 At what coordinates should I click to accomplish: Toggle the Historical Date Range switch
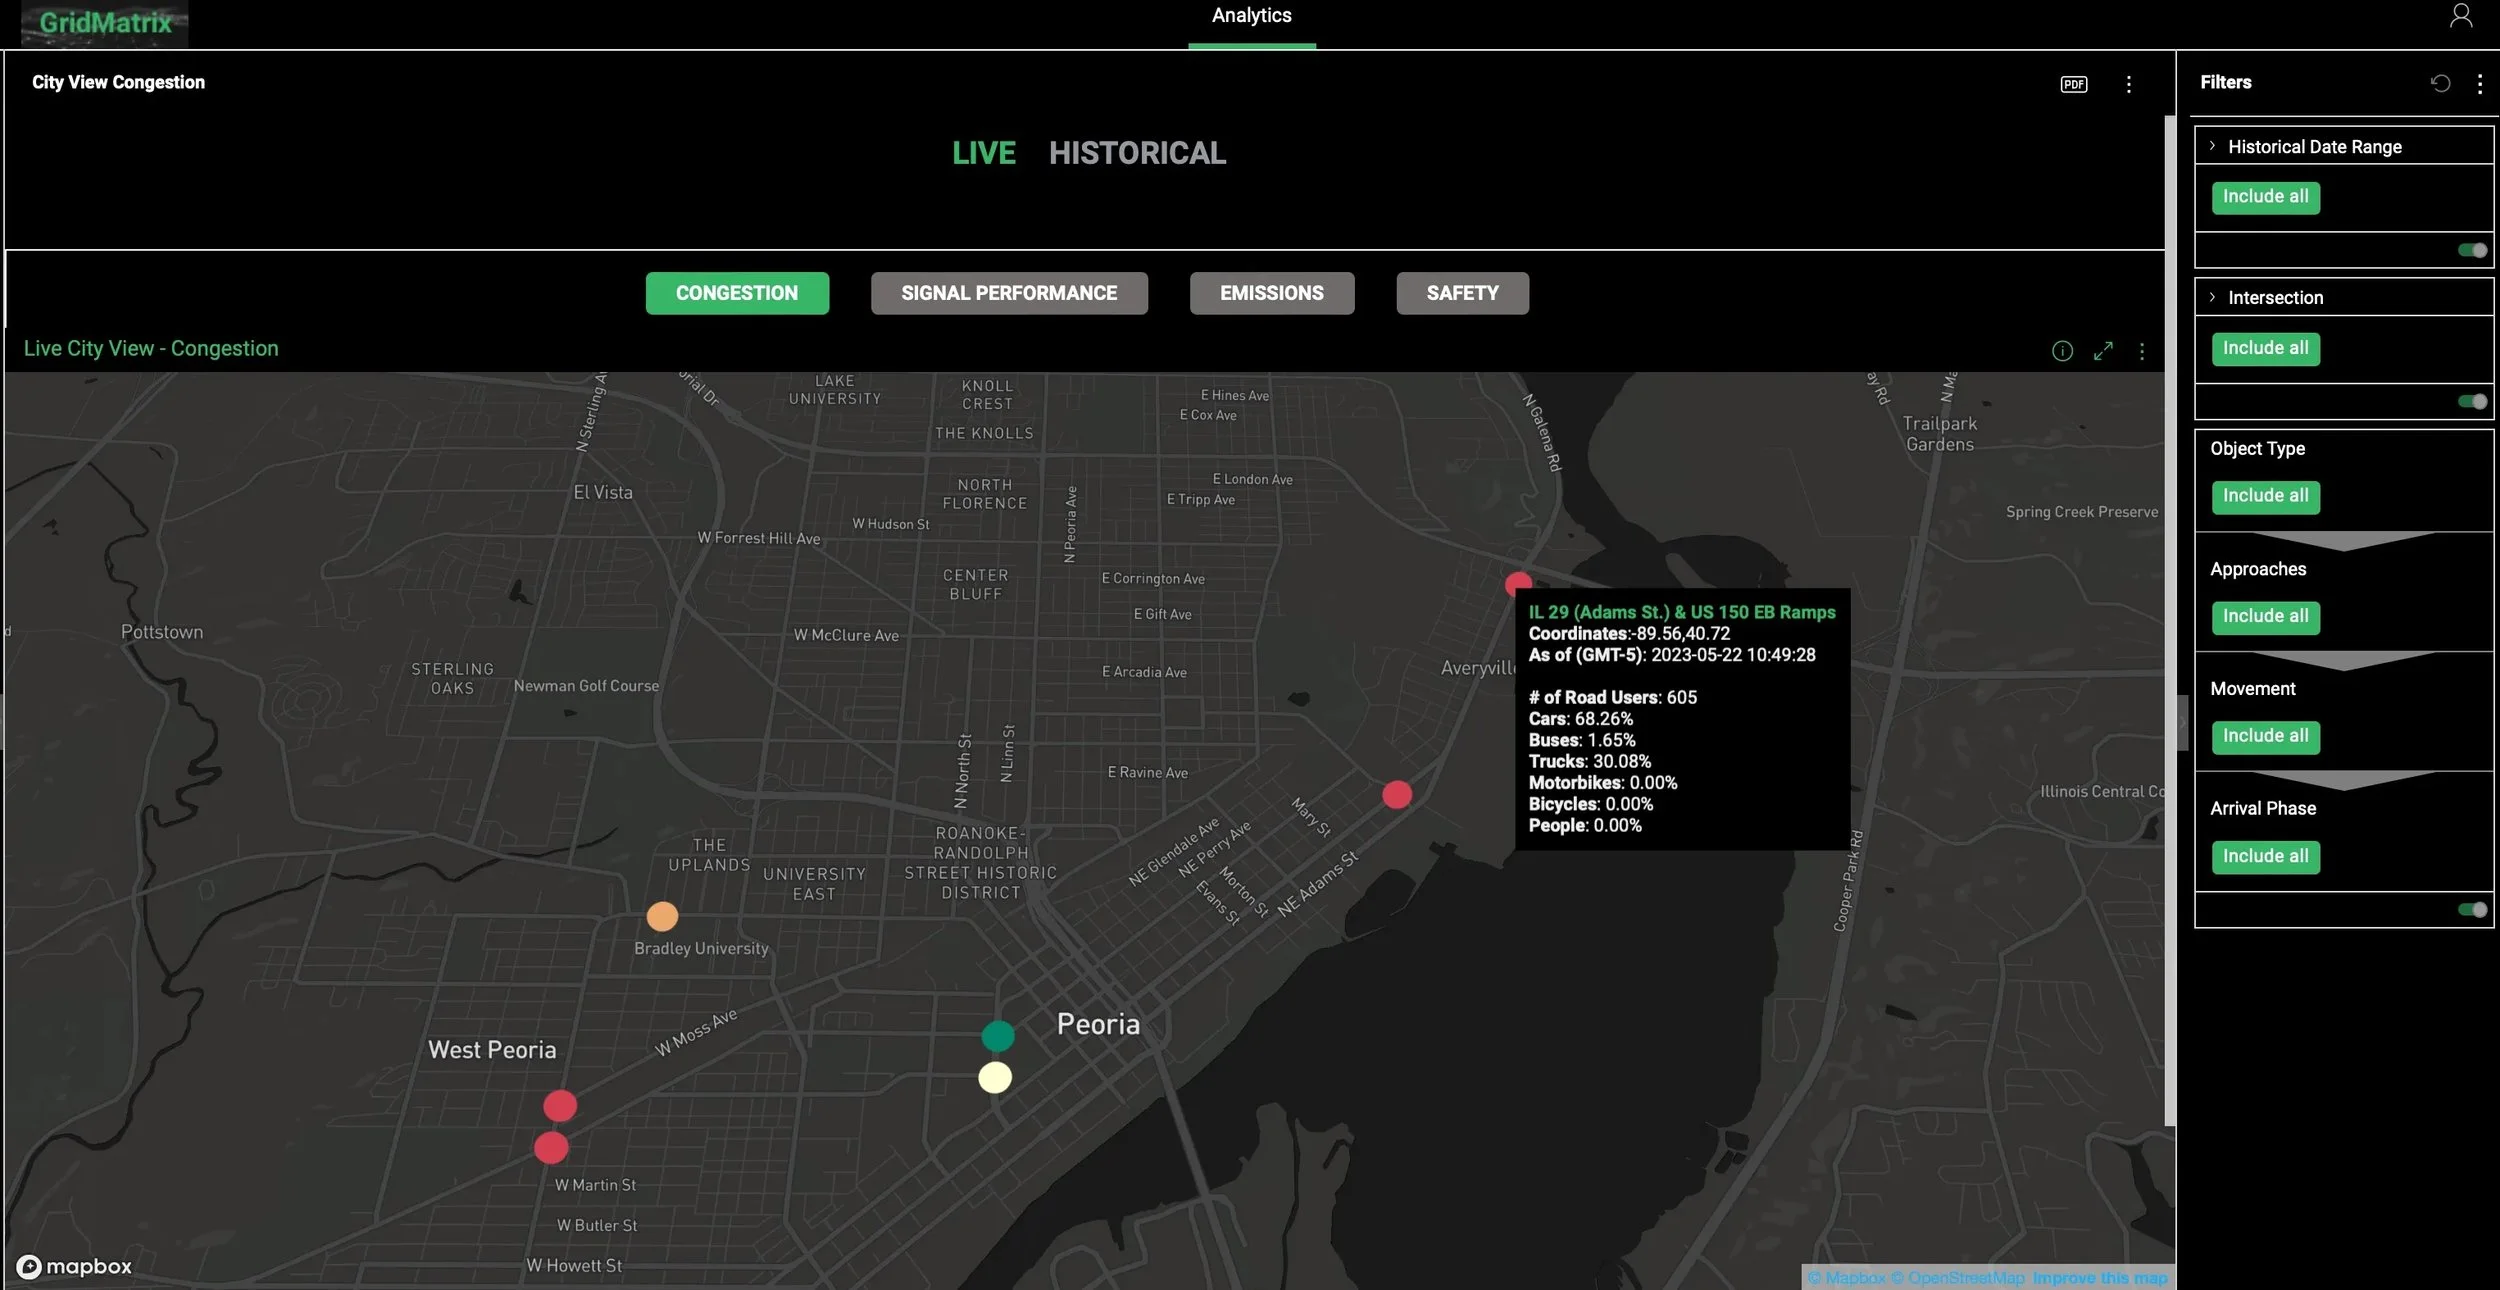(2472, 250)
